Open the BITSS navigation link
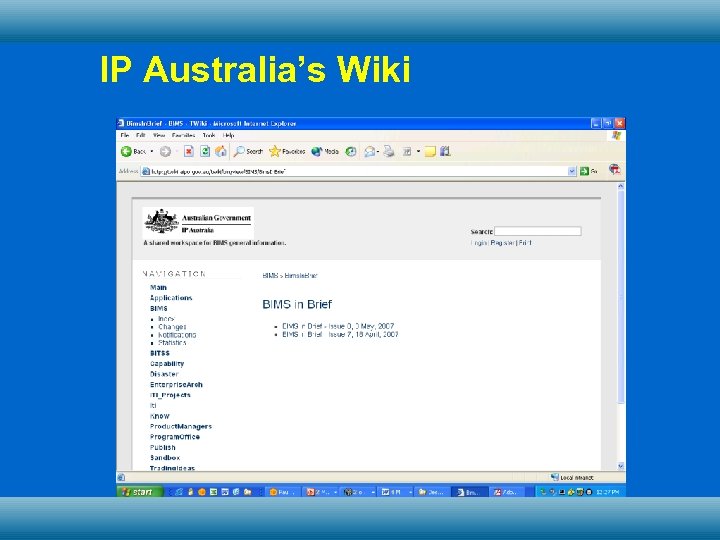The width and height of the screenshot is (720, 540). 160,353
